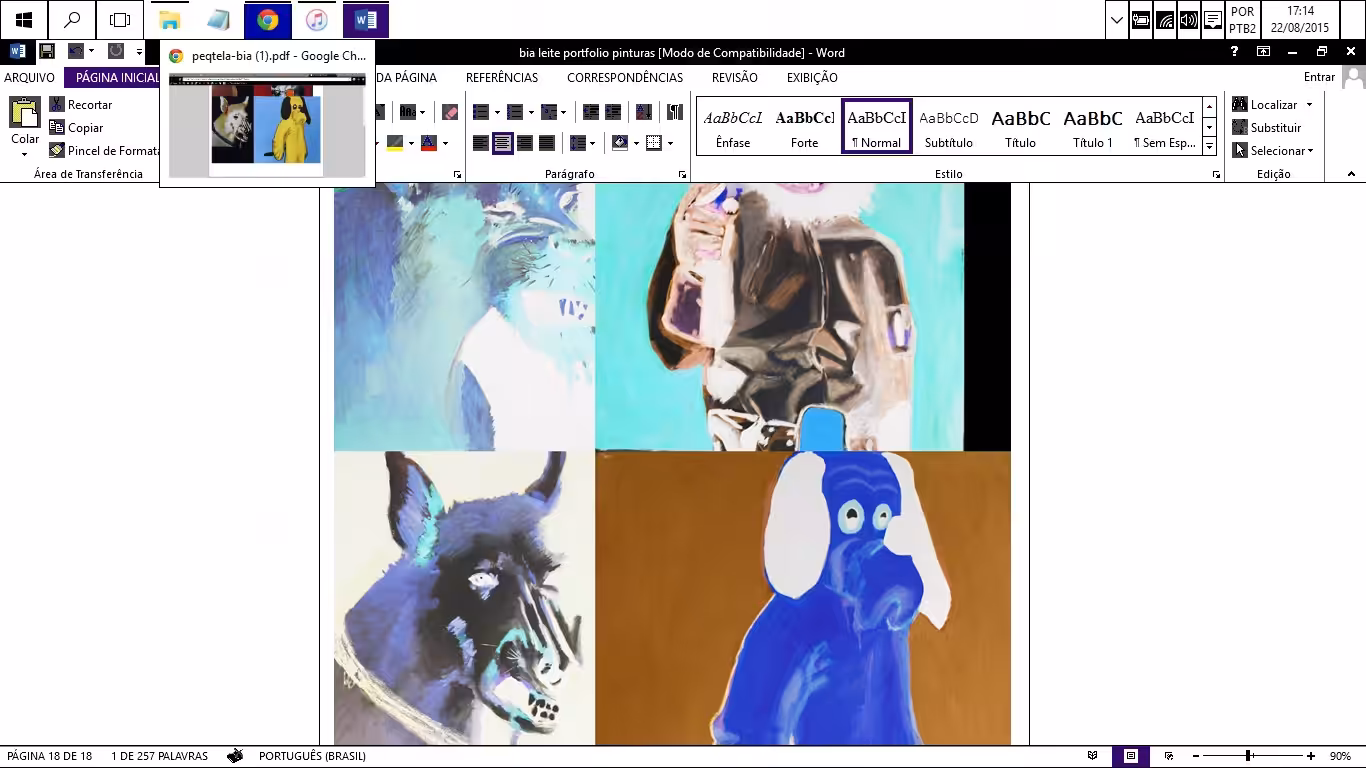Open Localizar with the binoculars icon
Screen dimensions: 1366x768
click(1265, 105)
